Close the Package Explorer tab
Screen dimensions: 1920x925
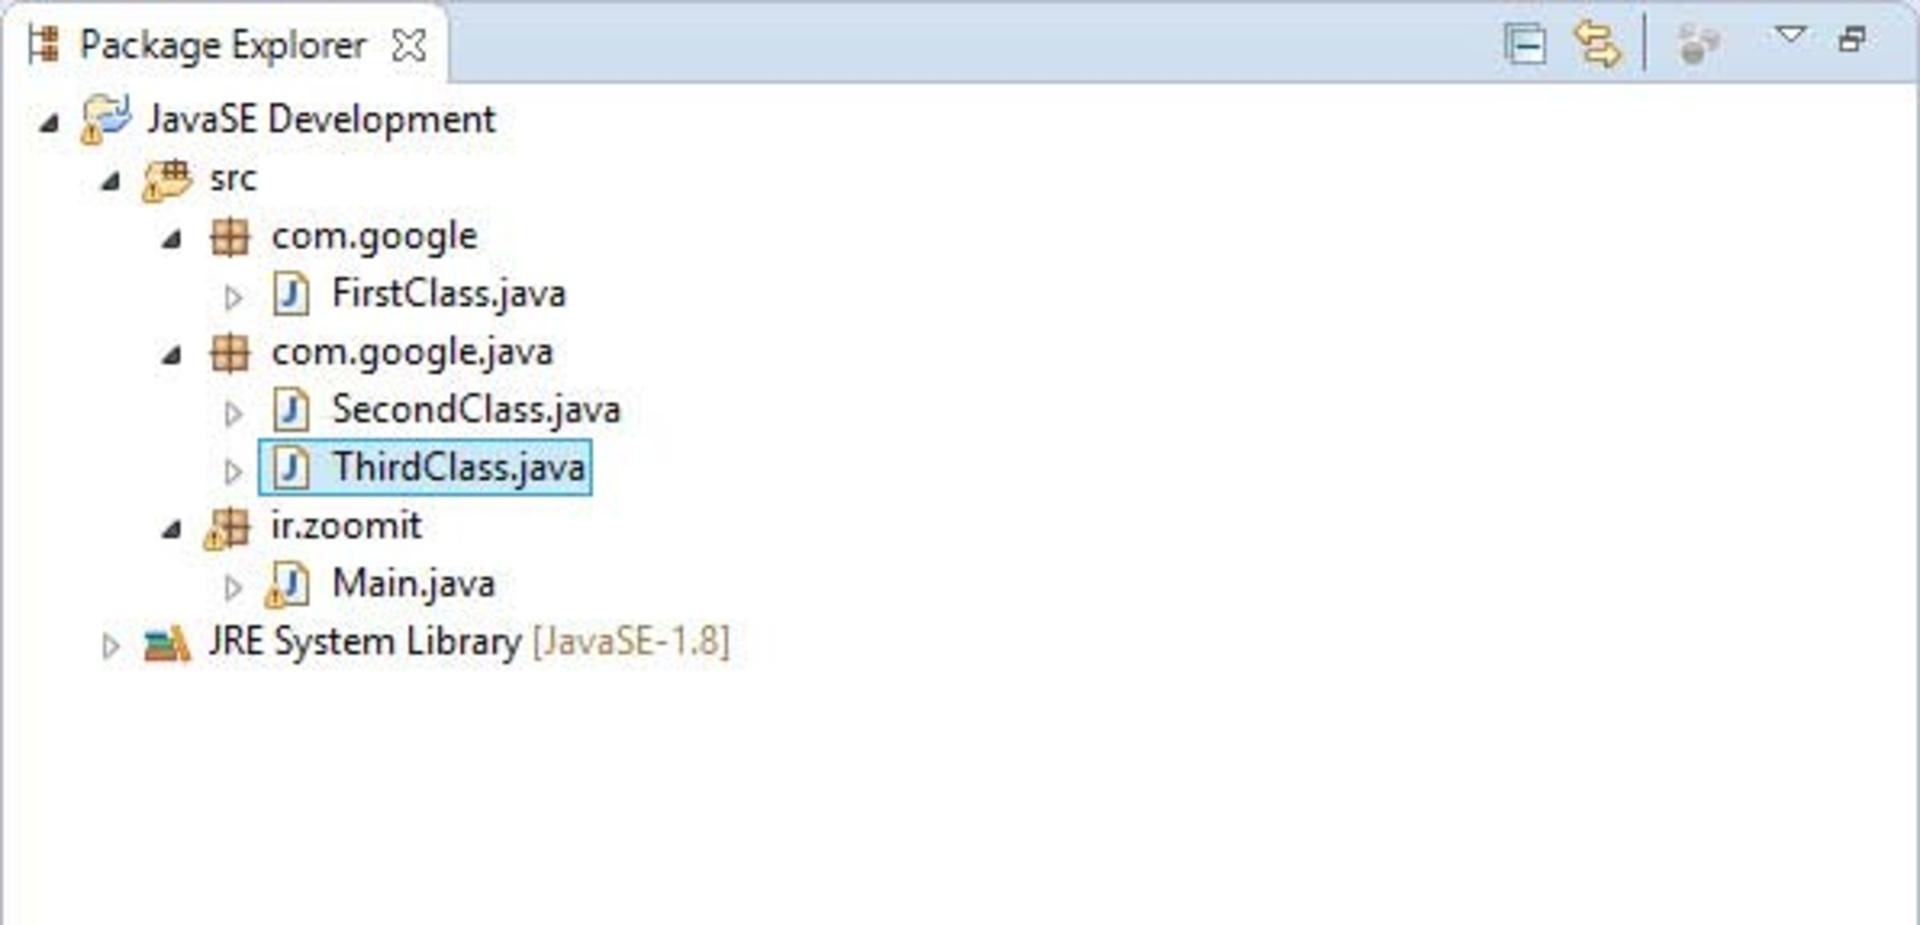point(408,45)
